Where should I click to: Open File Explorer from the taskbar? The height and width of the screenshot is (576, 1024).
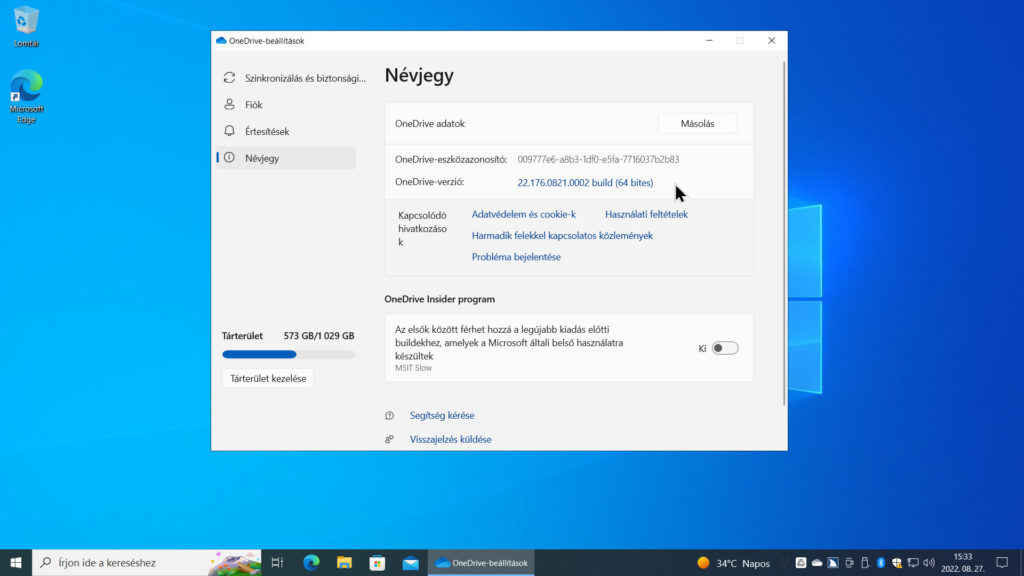pyautogui.click(x=344, y=562)
